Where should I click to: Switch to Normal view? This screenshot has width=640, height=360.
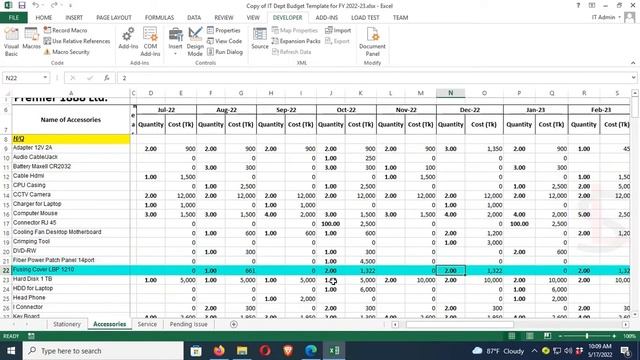coord(511,336)
